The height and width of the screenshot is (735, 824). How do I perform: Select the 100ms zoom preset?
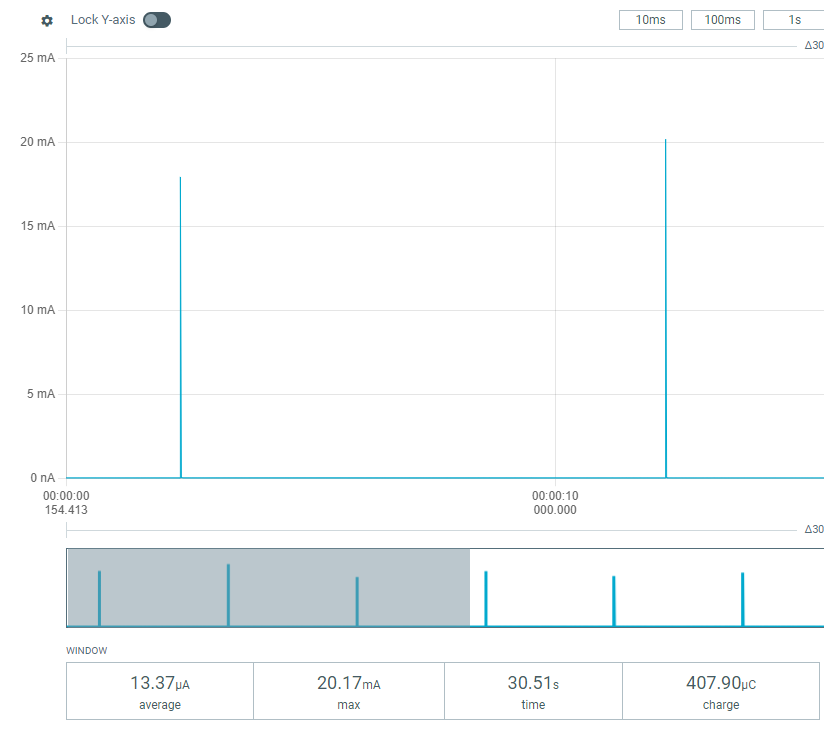coord(722,20)
